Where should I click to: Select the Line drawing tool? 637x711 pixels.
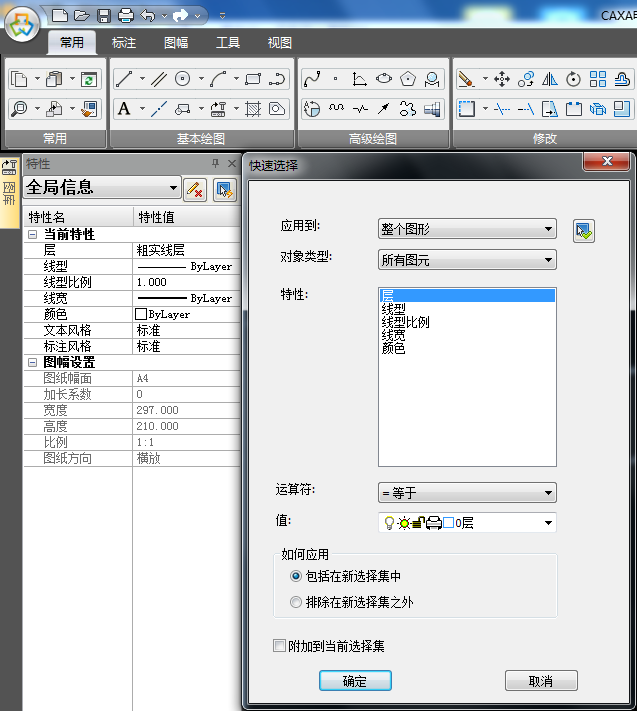[124, 79]
